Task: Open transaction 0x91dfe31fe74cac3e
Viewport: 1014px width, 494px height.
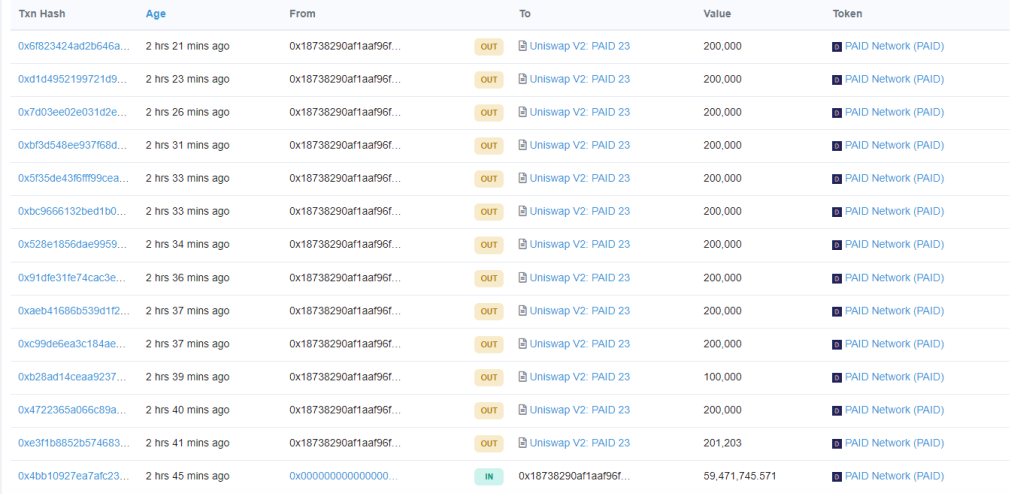Action: 74,277
